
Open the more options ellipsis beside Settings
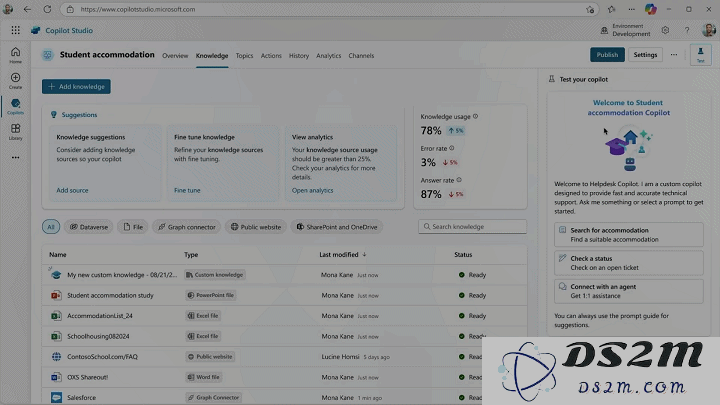coord(674,55)
